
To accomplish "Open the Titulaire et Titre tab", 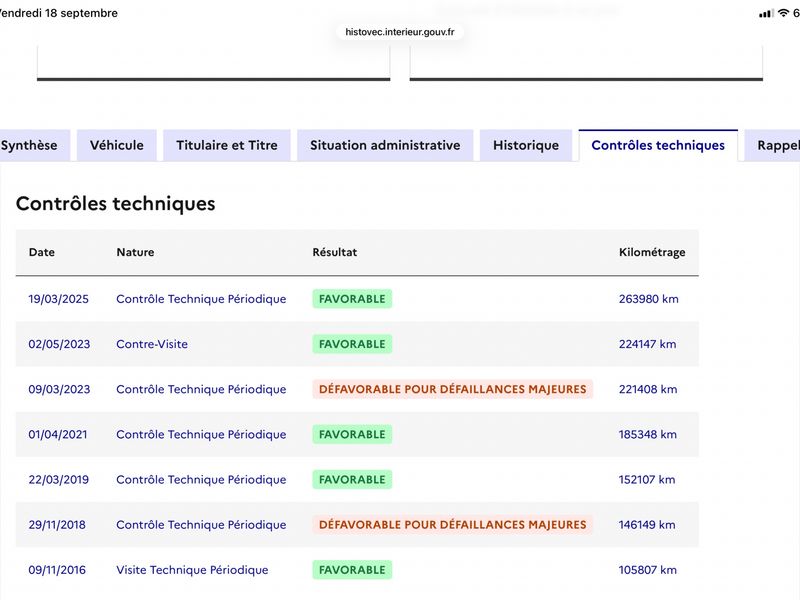I will [x=227, y=145].
